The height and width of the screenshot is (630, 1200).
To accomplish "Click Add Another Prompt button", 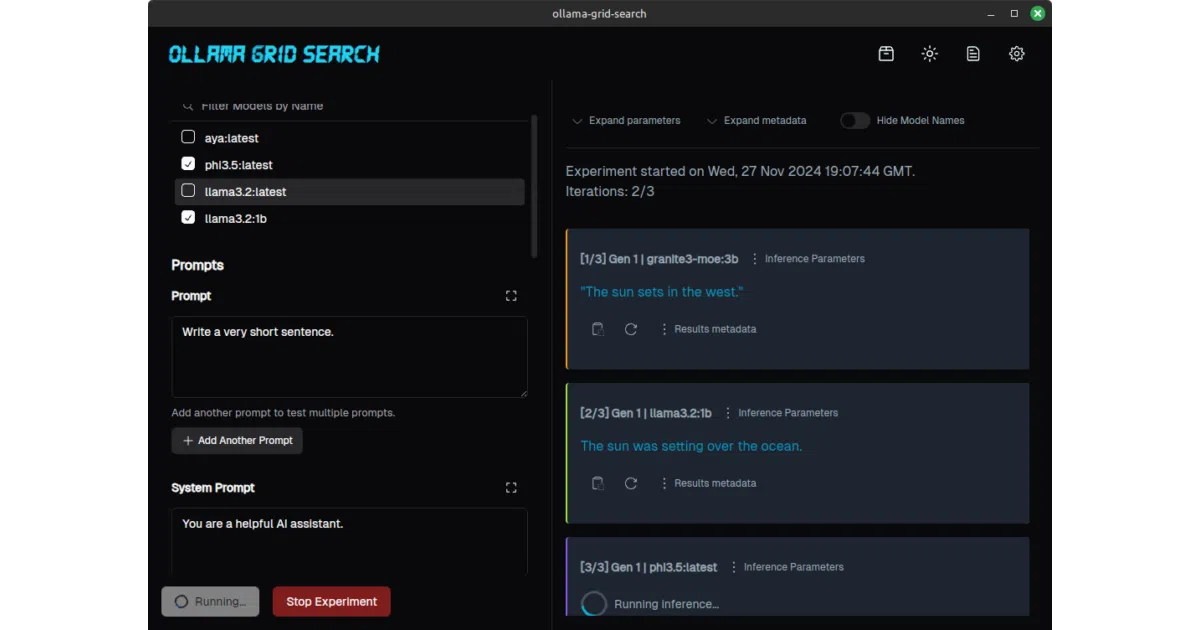I will pyautogui.click(x=237, y=441).
